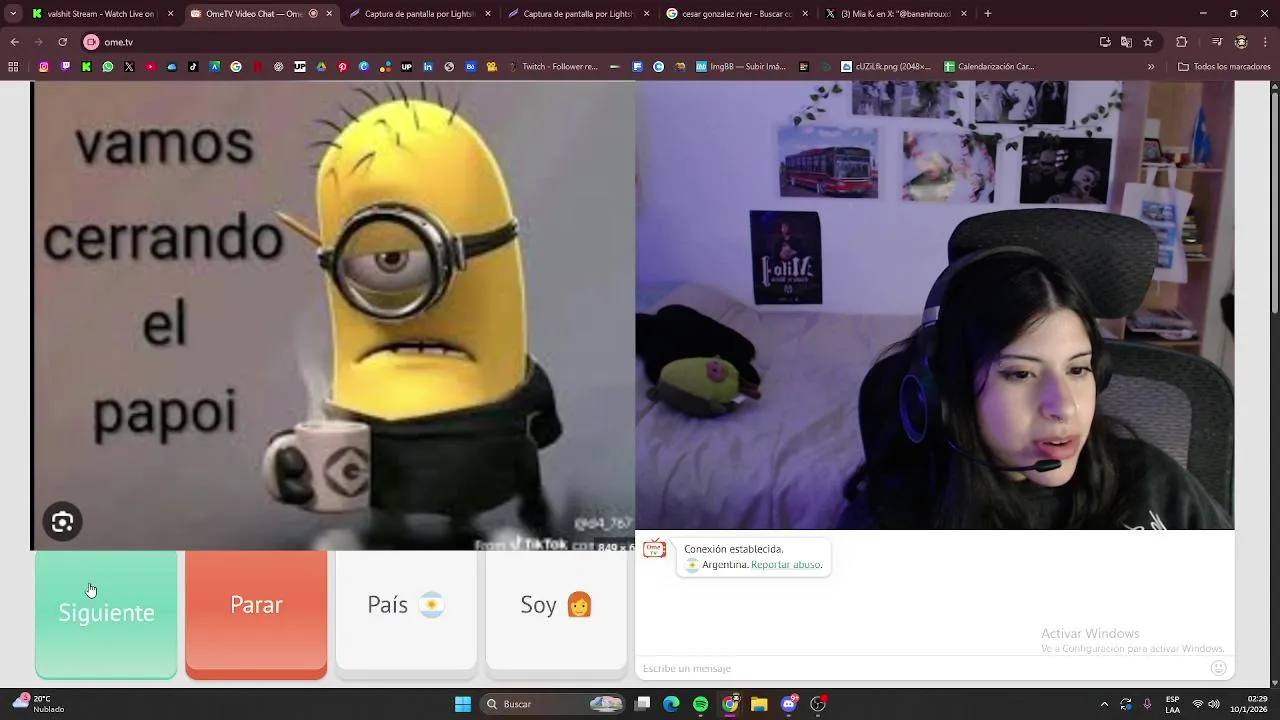Go back to the previous page
Viewport: 1280px width, 720px height.
(14, 42)
